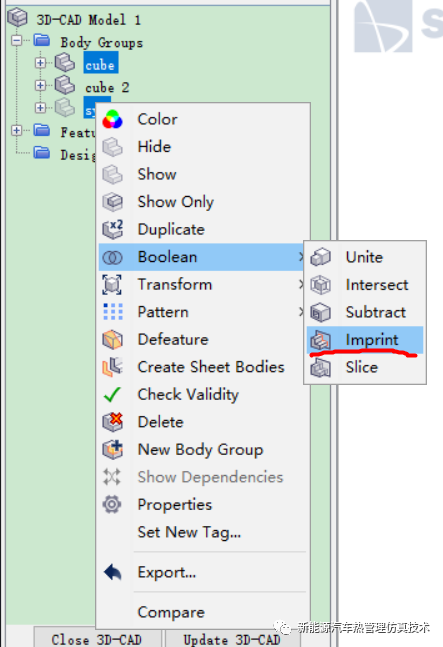Click green checkmark for Check Validity
The height and width of the screenshot is (647, 443).
(x=112, y=394)
